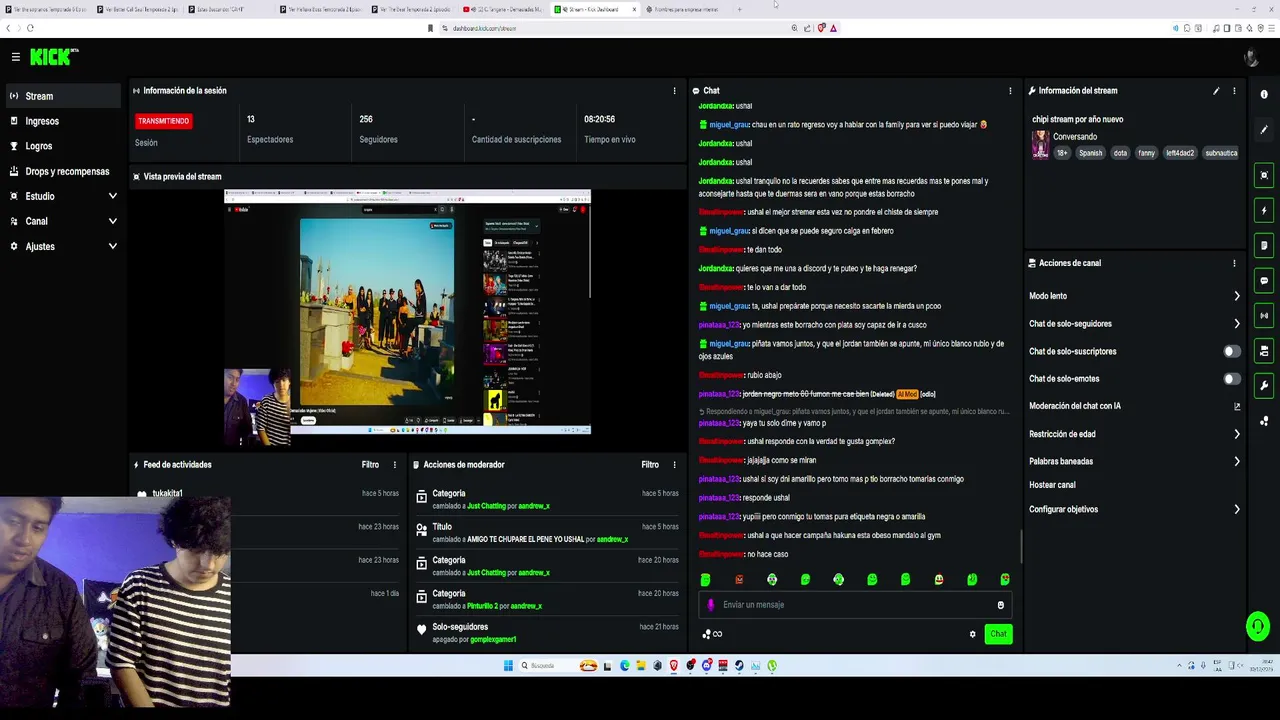Image resolution: width=1280 pixels, height=720 pixels.
Task: Click the chat identity icon with infinity symbol
Action: pos(712,634)
